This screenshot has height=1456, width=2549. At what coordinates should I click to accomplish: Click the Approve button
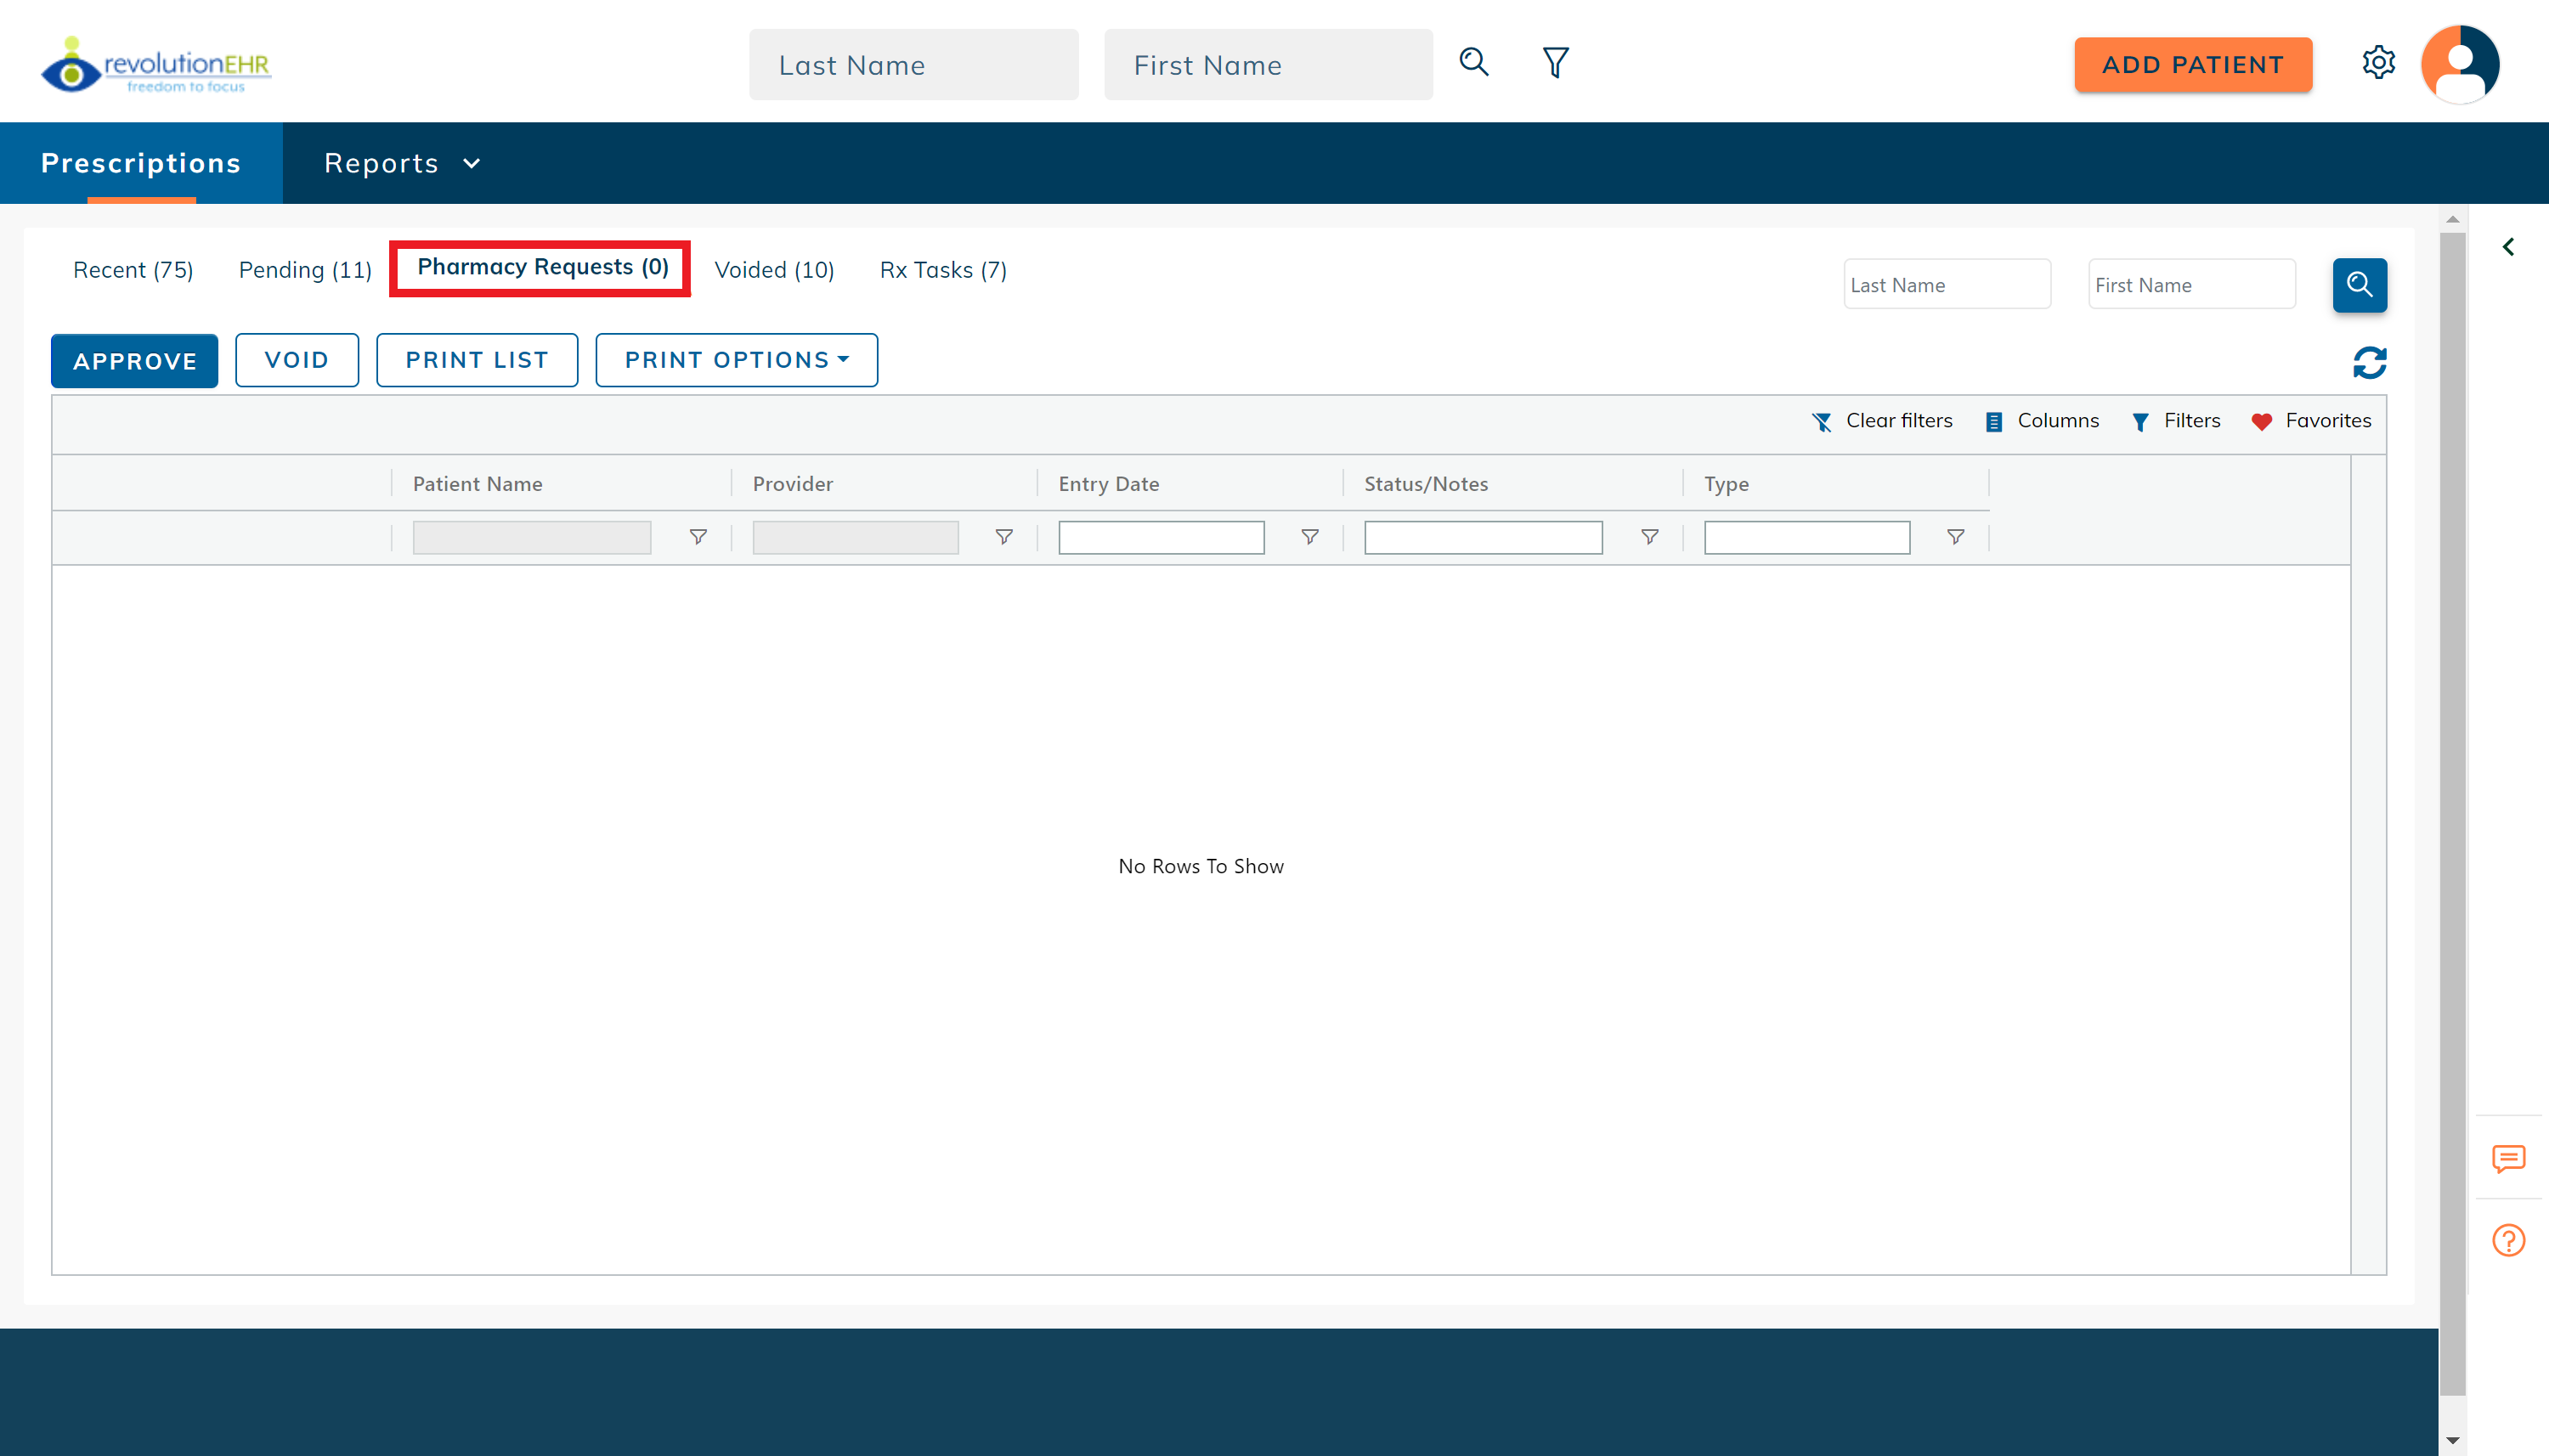(x=134, y=361)
